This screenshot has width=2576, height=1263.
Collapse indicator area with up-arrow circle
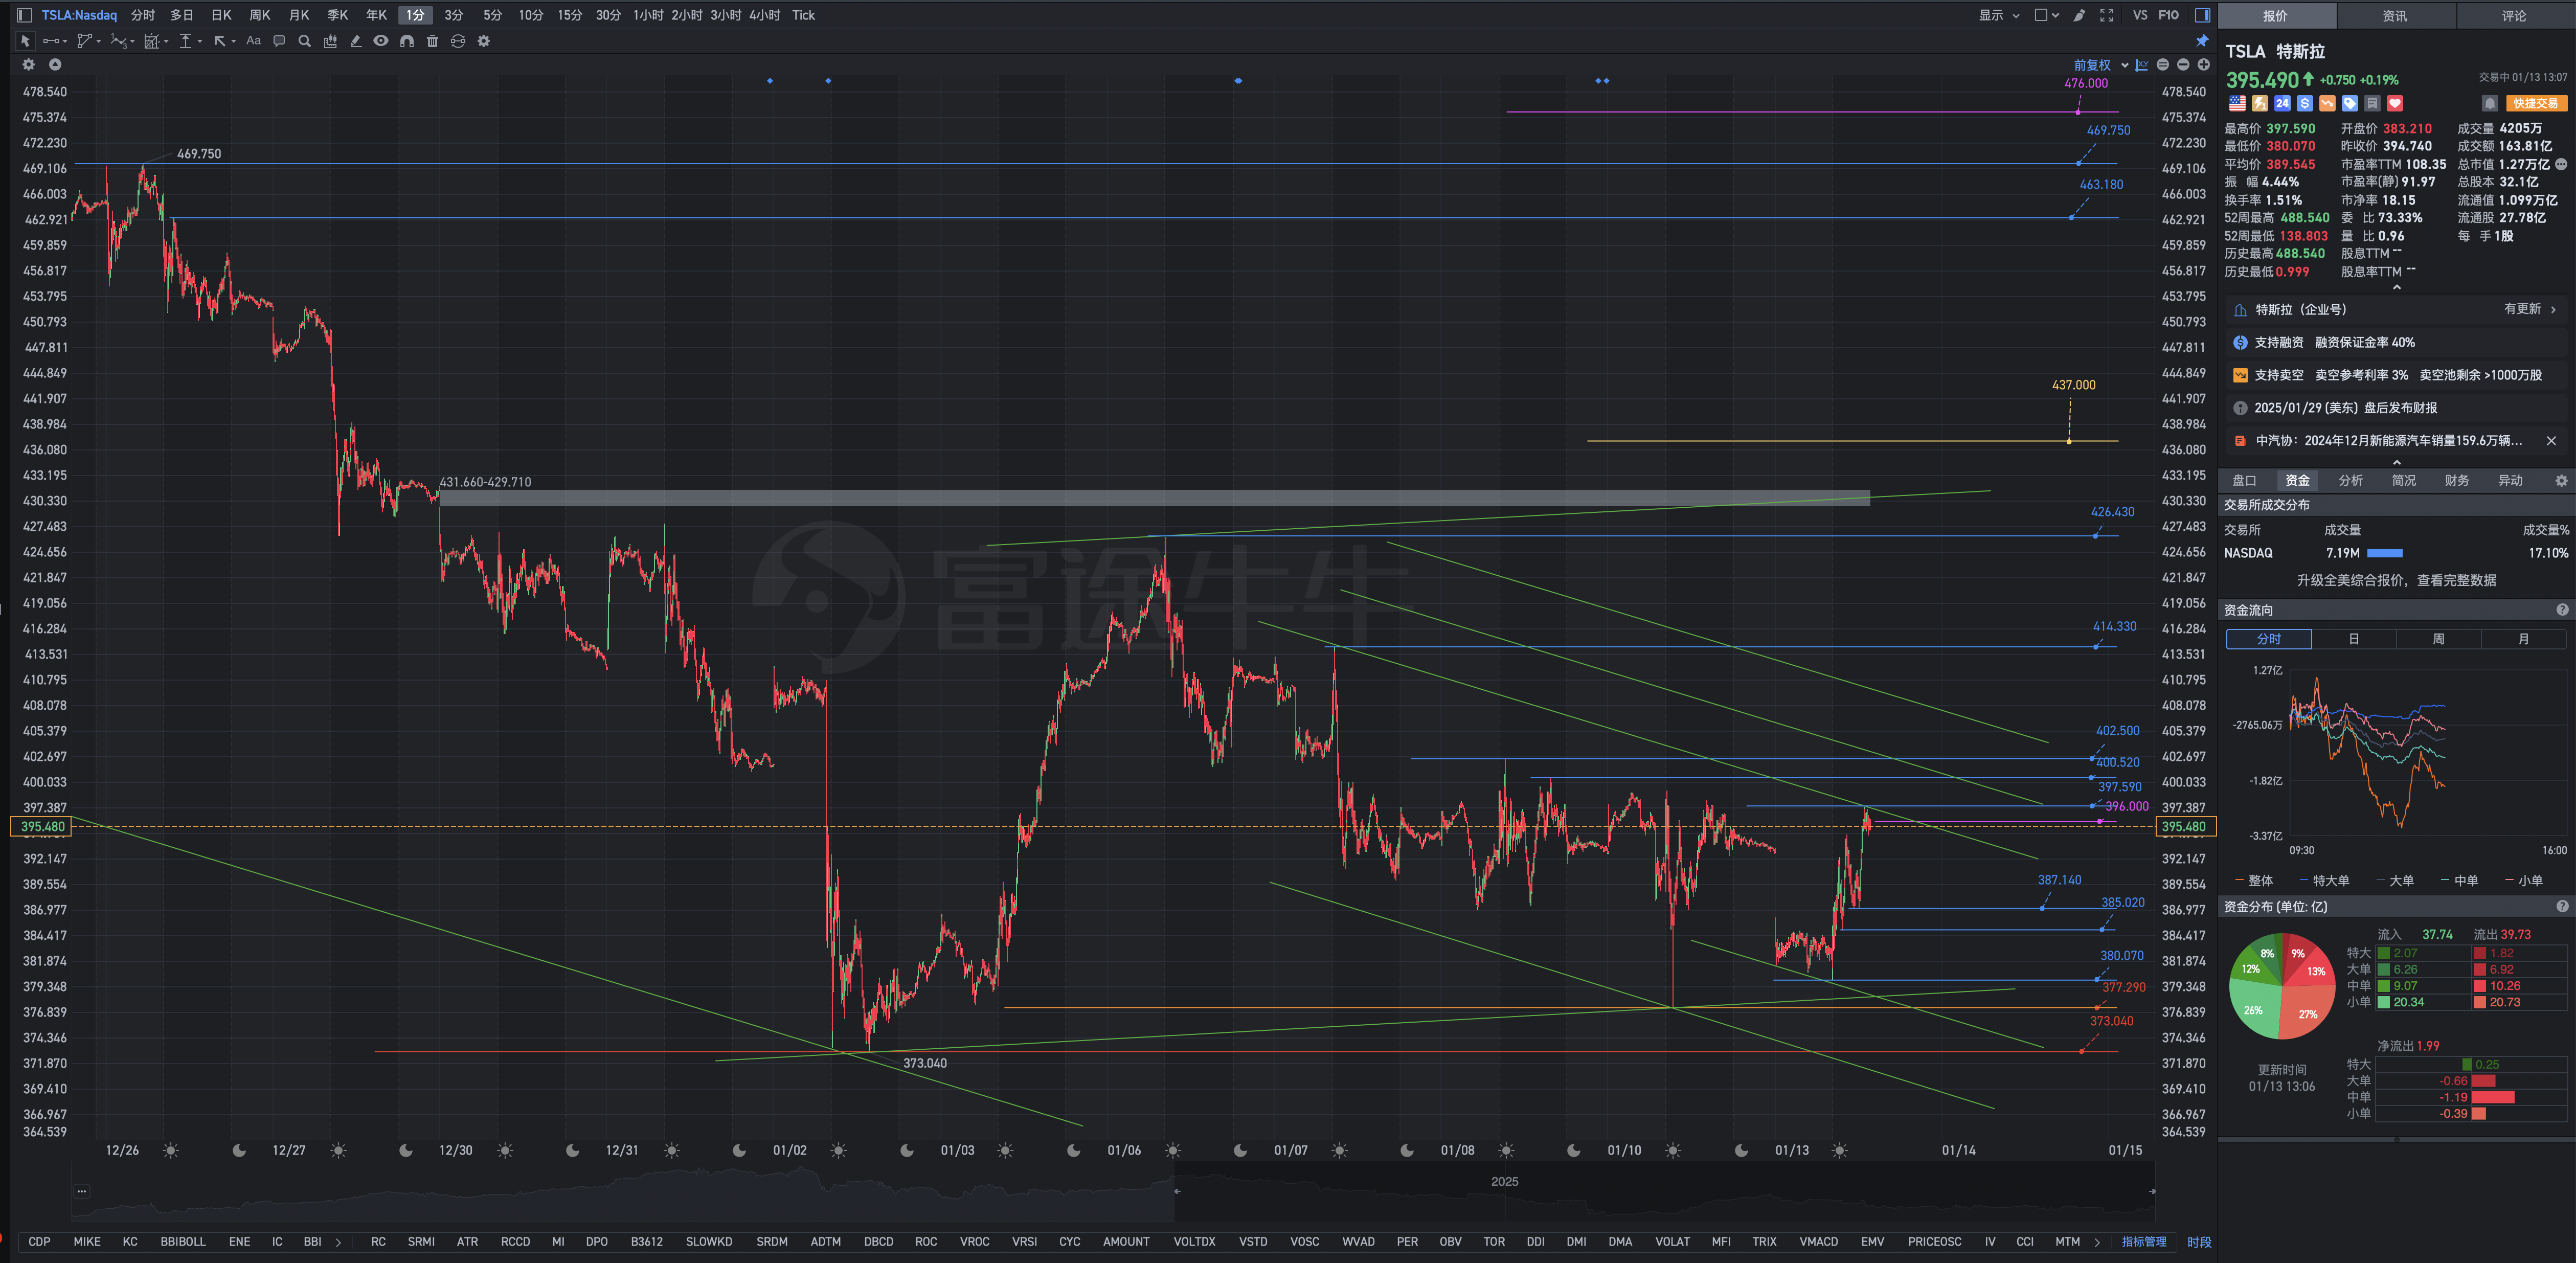click(x=55, y=64)
